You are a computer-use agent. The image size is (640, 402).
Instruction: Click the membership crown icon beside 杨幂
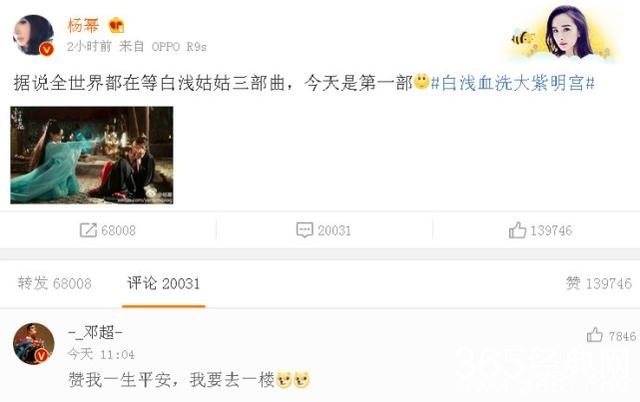coord(117,26)
